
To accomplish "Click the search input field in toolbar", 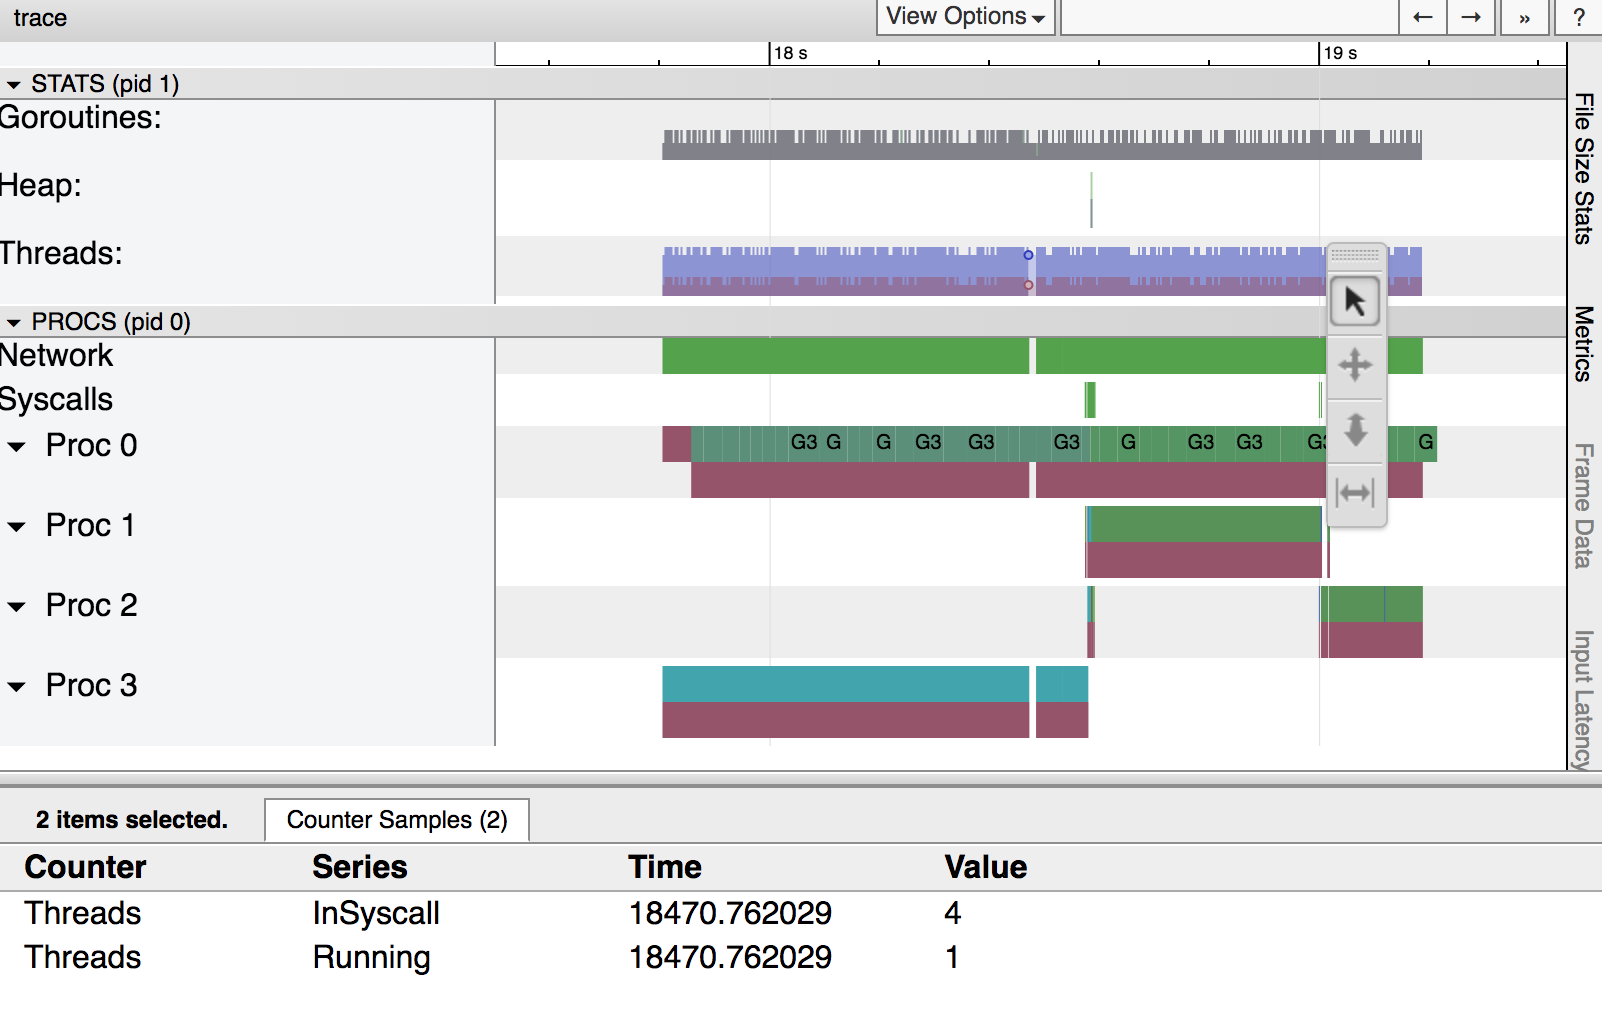I will [x=1229, y=17].
